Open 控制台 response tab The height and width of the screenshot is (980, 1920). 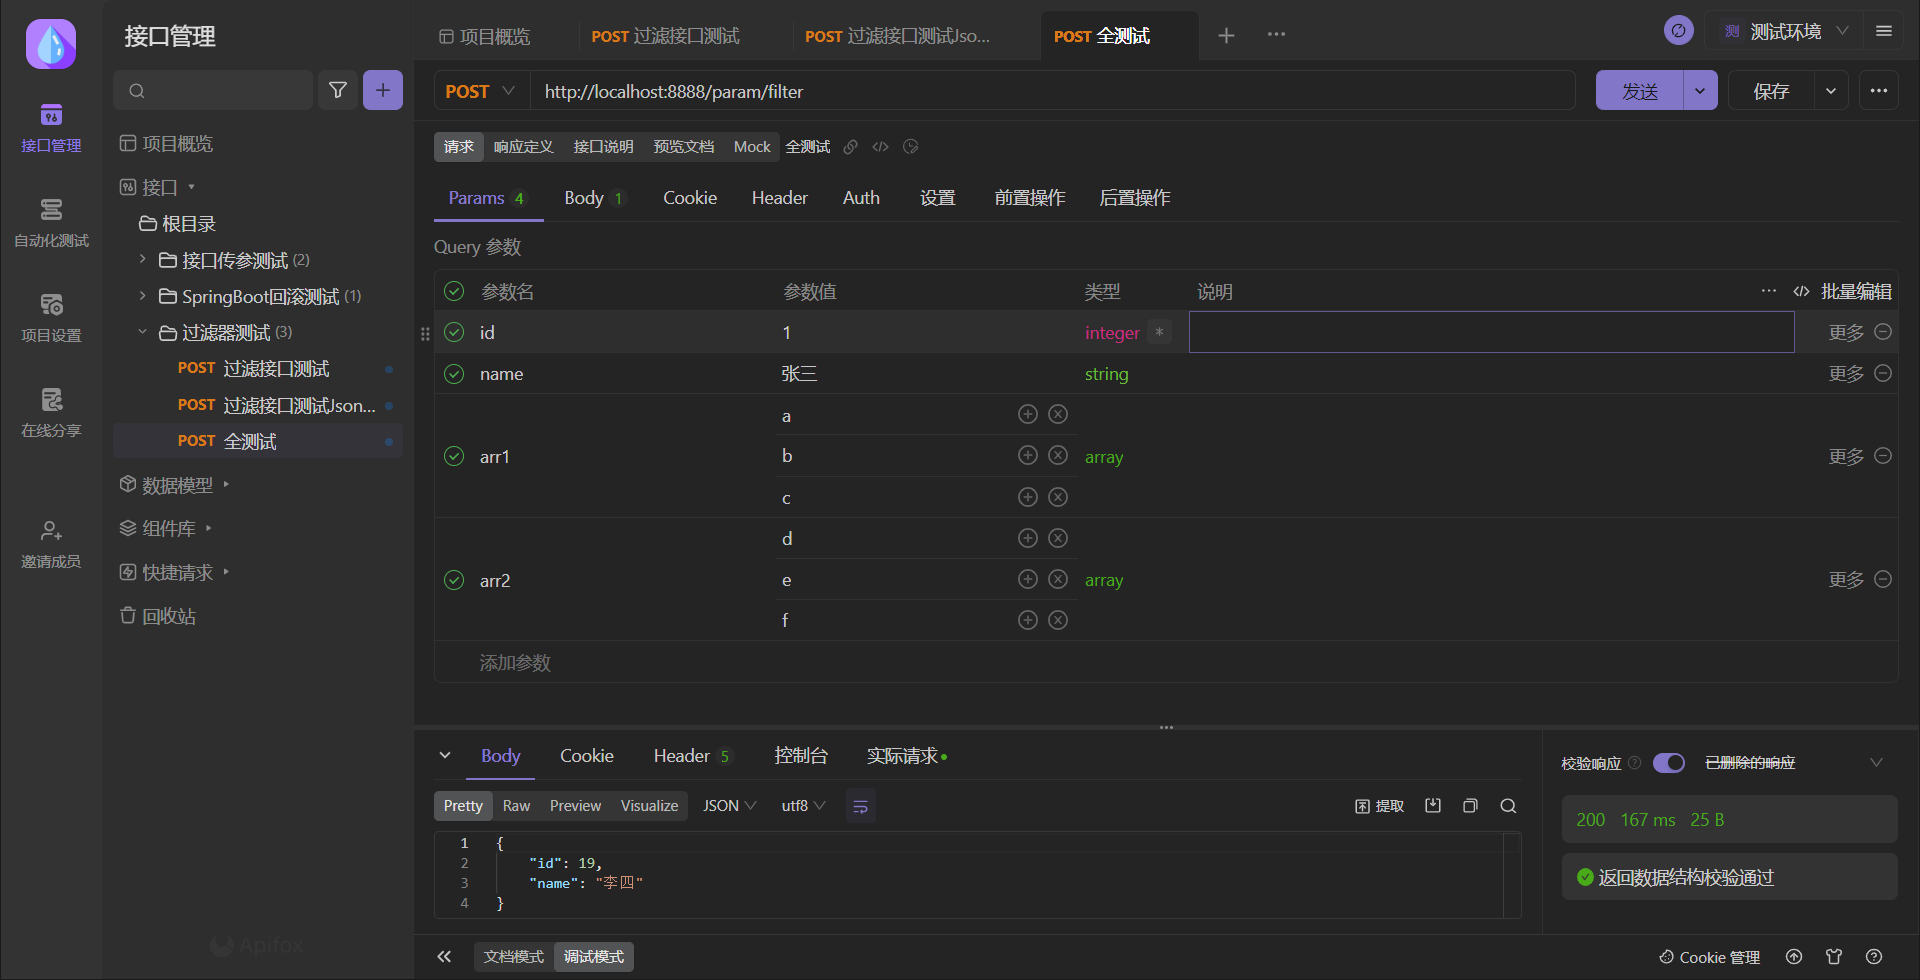click(x=801, y=756)
